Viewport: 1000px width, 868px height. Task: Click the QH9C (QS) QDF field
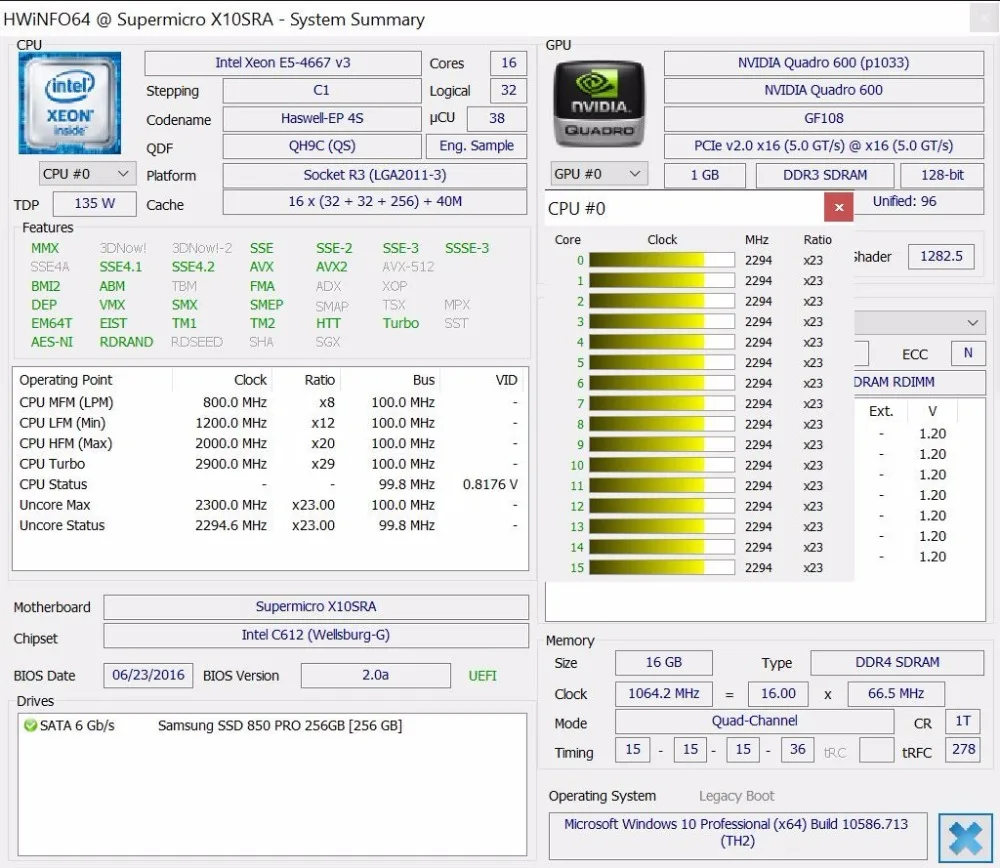[321, 146]
